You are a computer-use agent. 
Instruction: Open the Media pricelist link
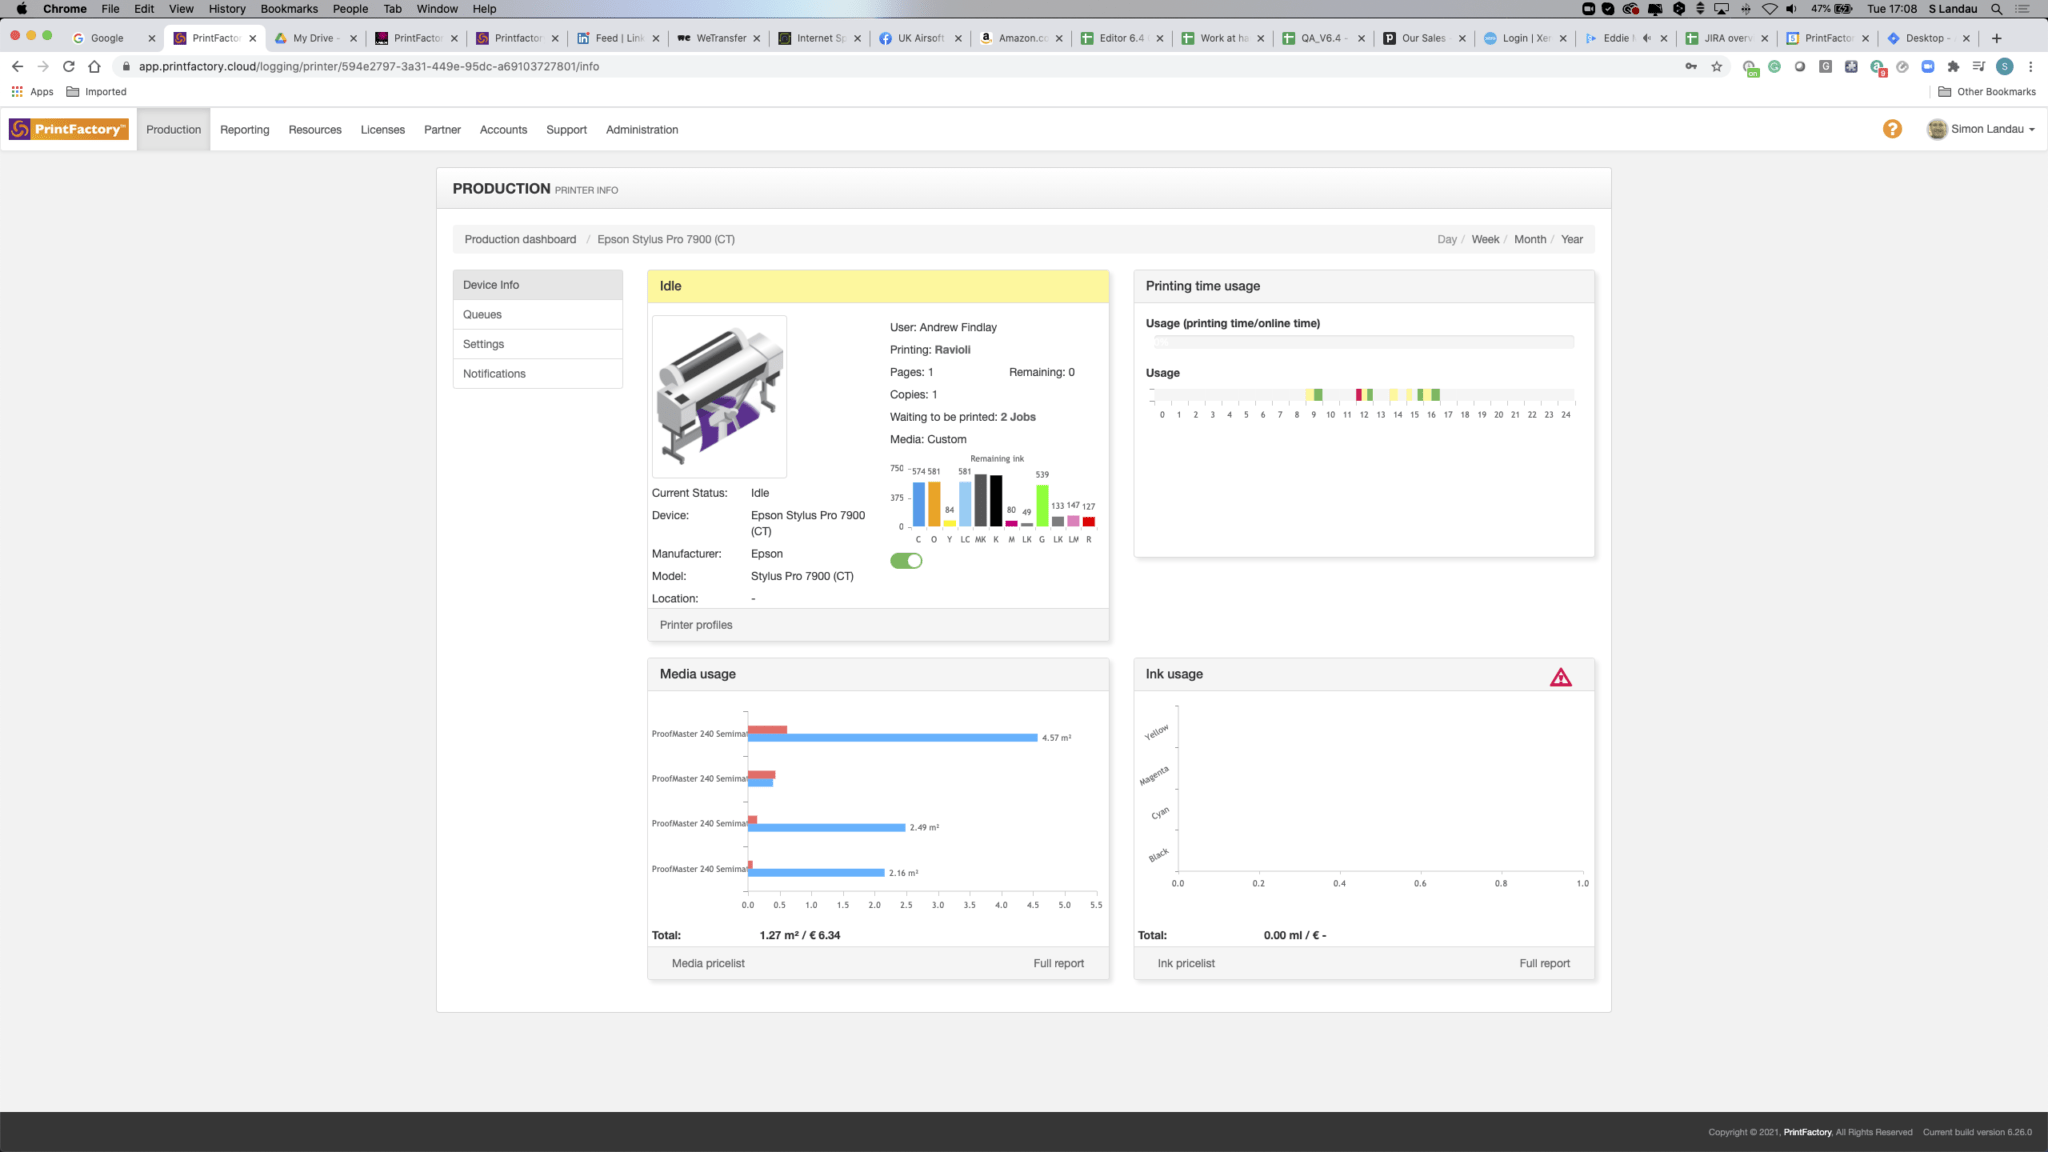707,964
